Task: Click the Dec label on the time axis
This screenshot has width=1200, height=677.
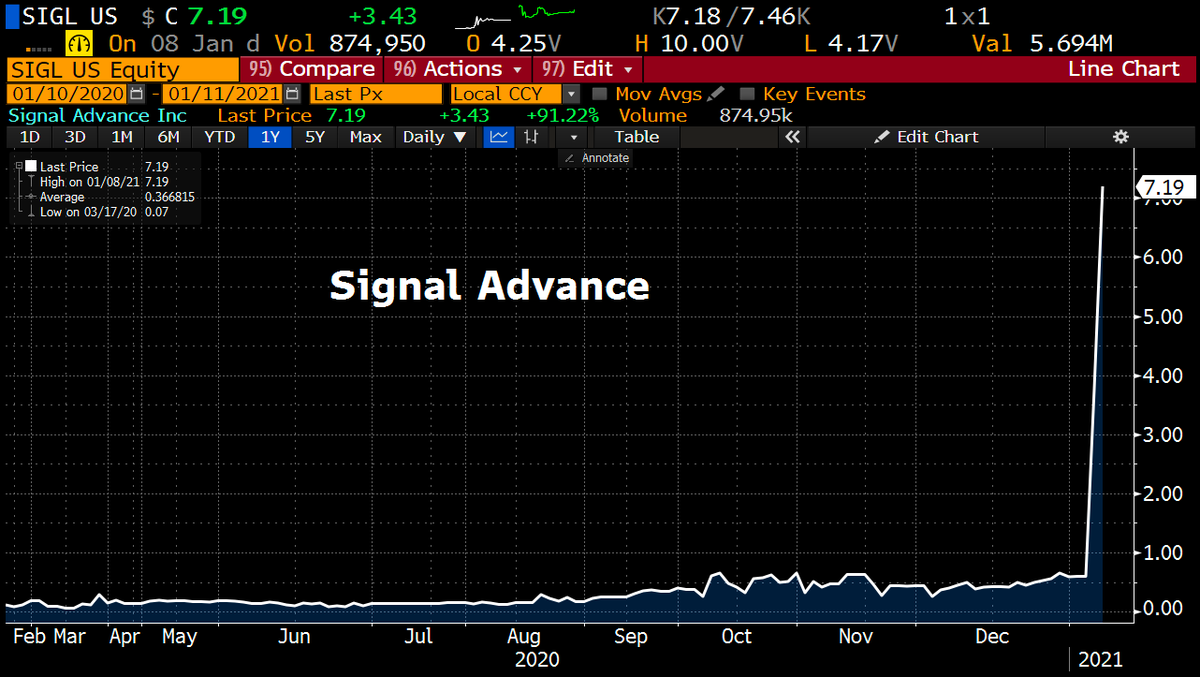Action: coord(992,636)
